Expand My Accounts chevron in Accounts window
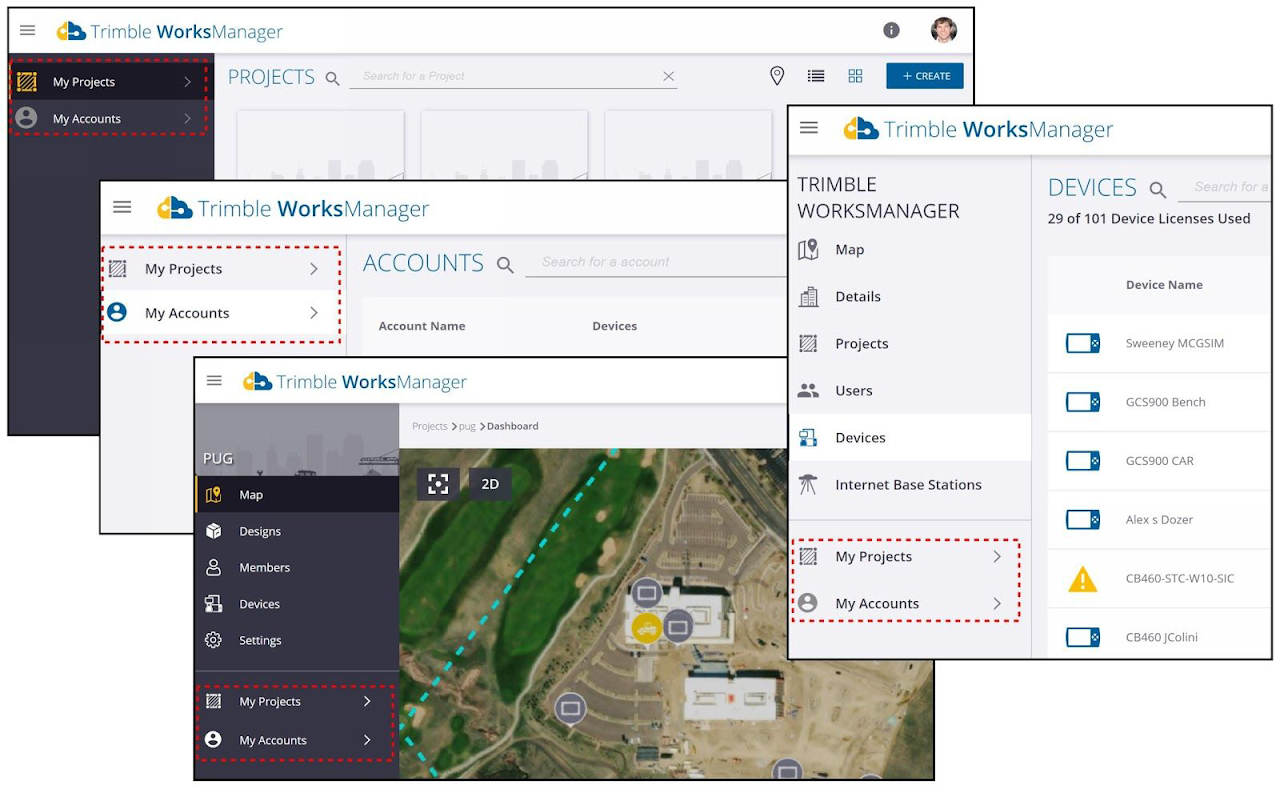The height and width of the screenshot is (793, 1280). tap(313, 313)
